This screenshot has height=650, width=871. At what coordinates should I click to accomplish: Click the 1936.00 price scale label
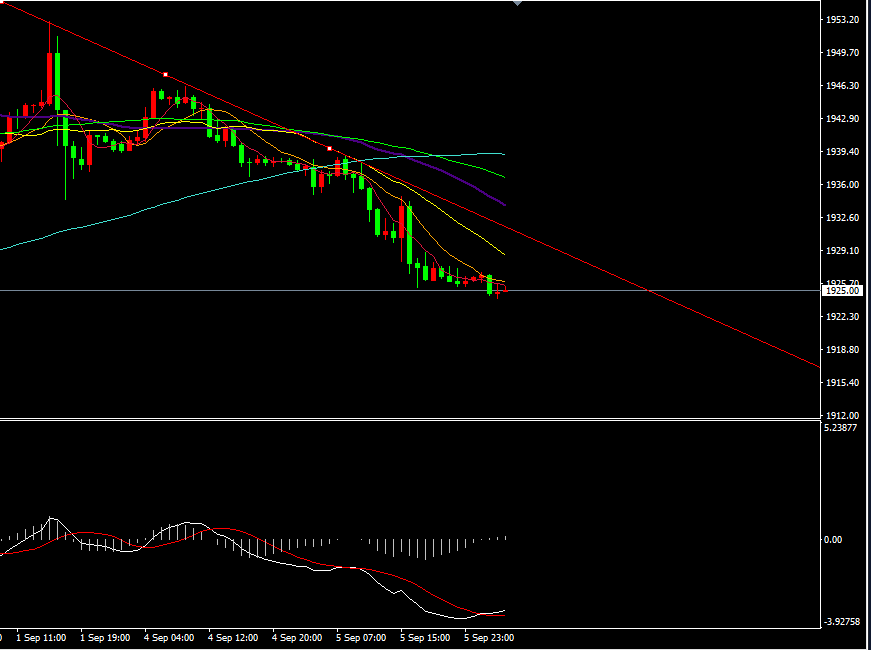click(x=843, y=184)
